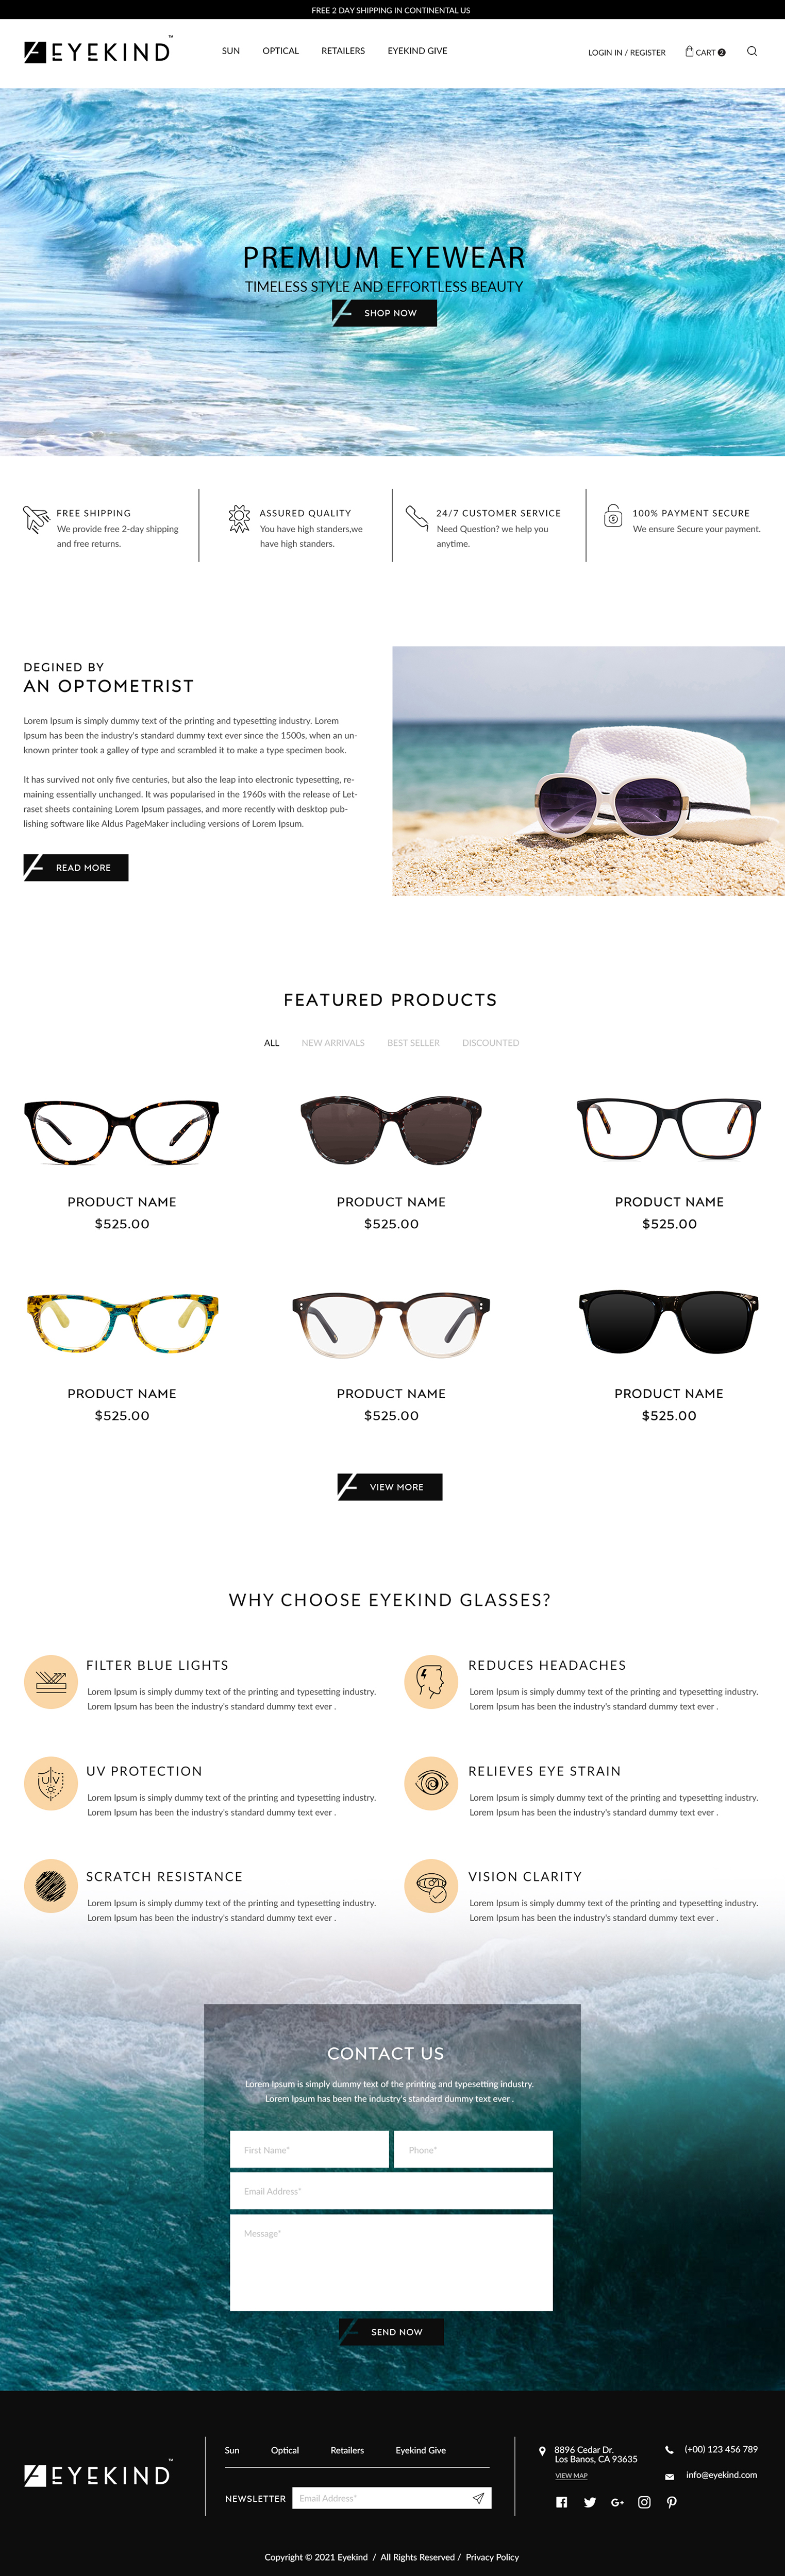This screenshot has height=2576, width=785.
Task: Select the Best Seller product filter tab
Action: [x=414, y=1043]
